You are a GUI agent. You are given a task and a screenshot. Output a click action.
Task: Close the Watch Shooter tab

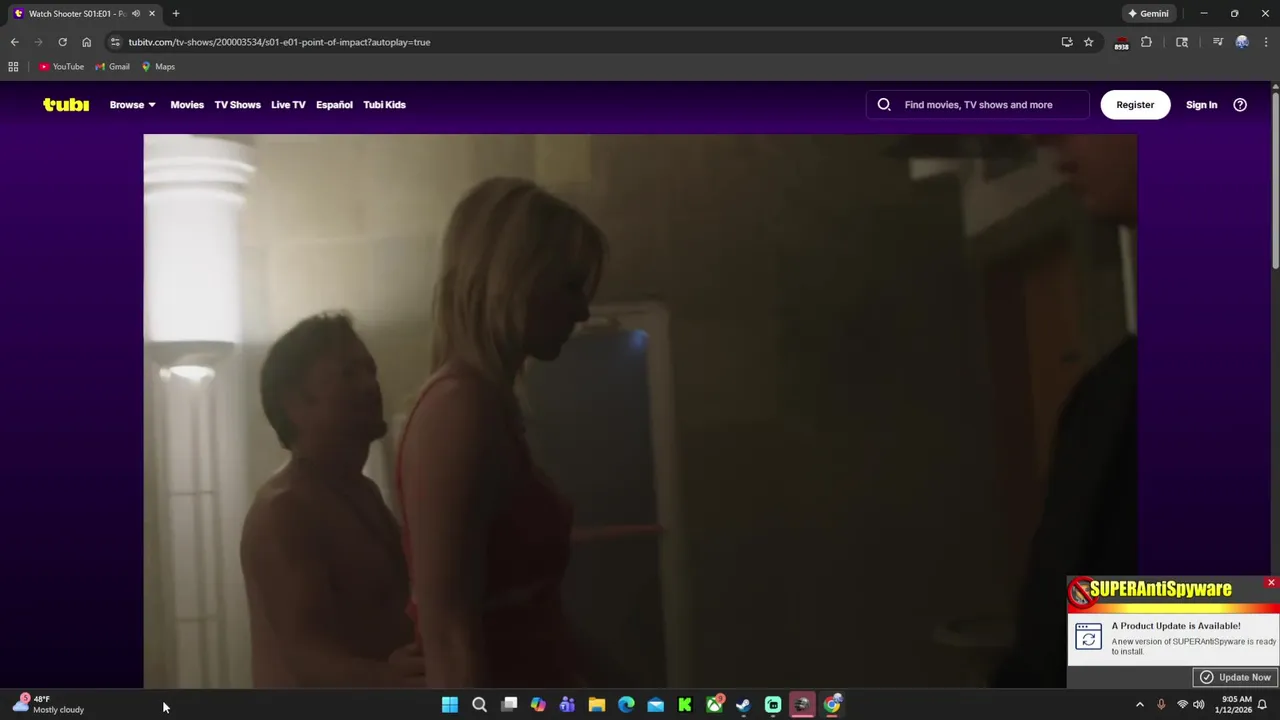(x=152, y=13)
